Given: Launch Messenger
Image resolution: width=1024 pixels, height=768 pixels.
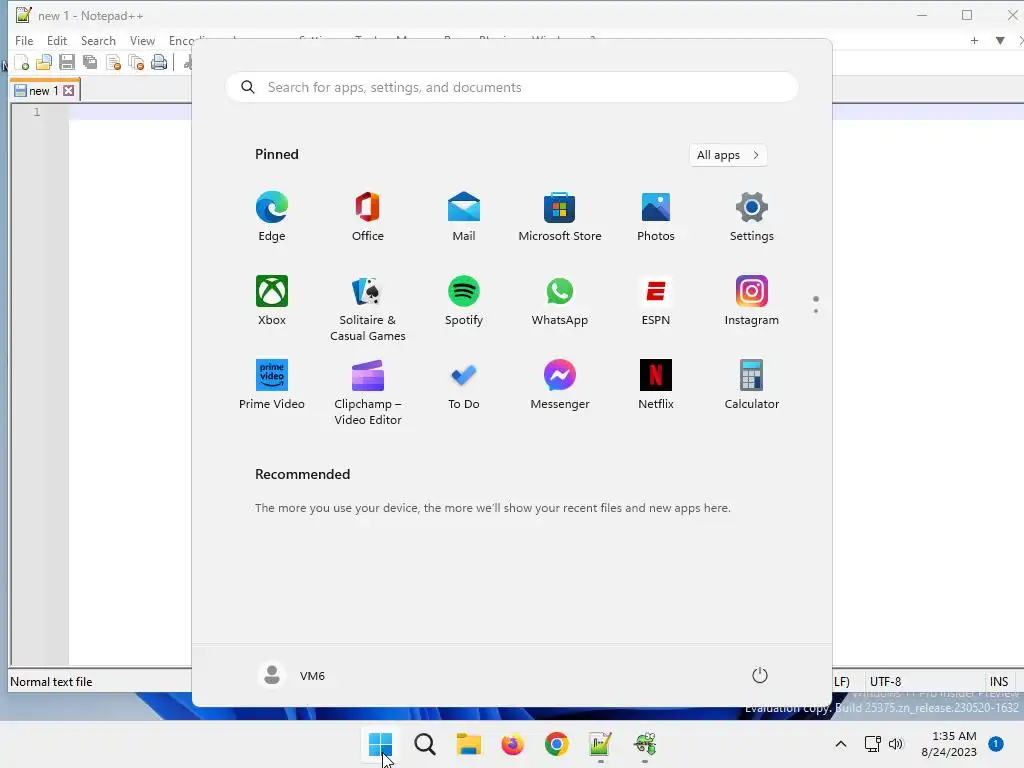Looking at the screenshot, I should pos(560,385).
